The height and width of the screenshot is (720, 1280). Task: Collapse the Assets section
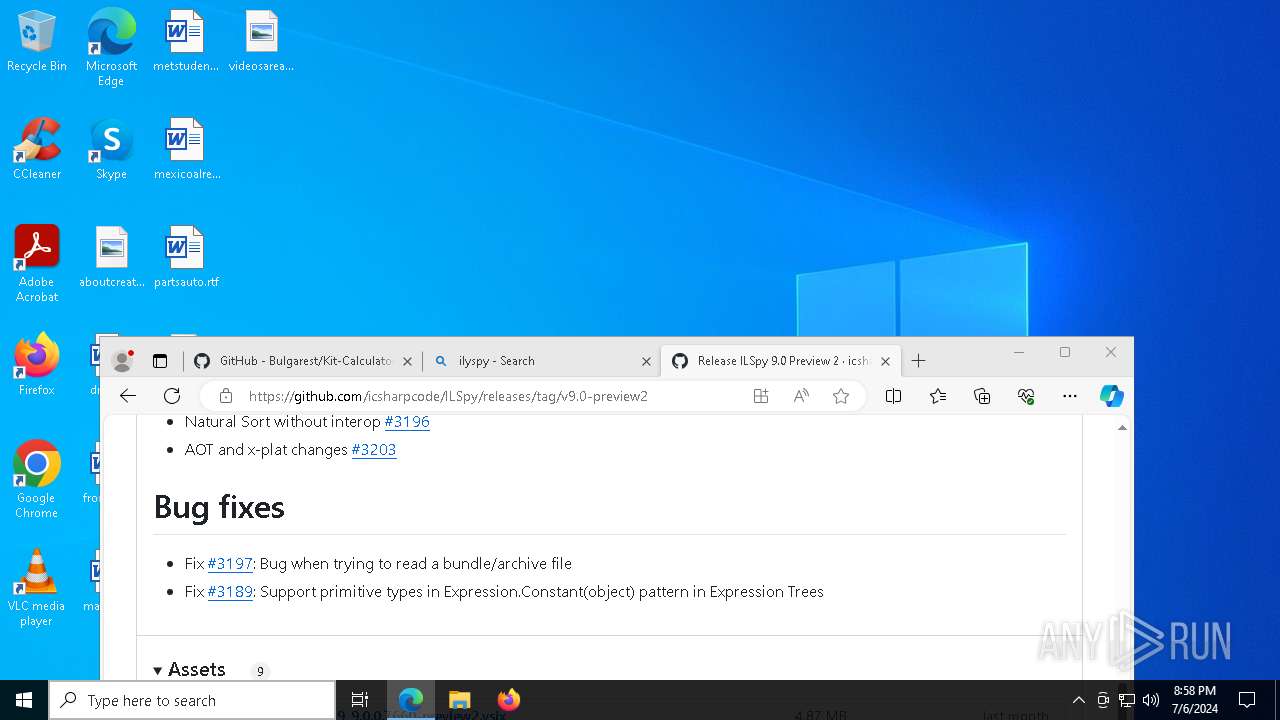pyautogui.click(x=189, y=669)
